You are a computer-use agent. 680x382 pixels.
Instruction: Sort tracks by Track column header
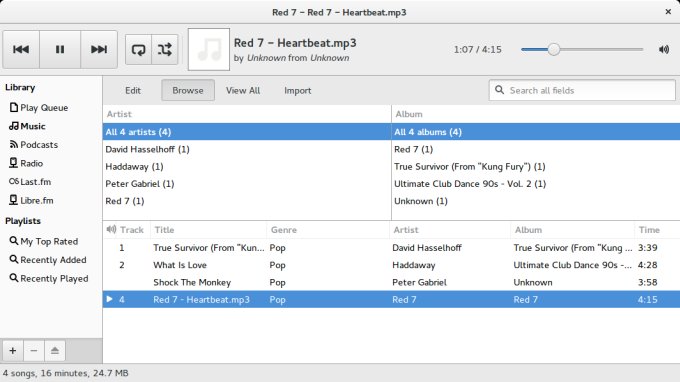(132, 230)
